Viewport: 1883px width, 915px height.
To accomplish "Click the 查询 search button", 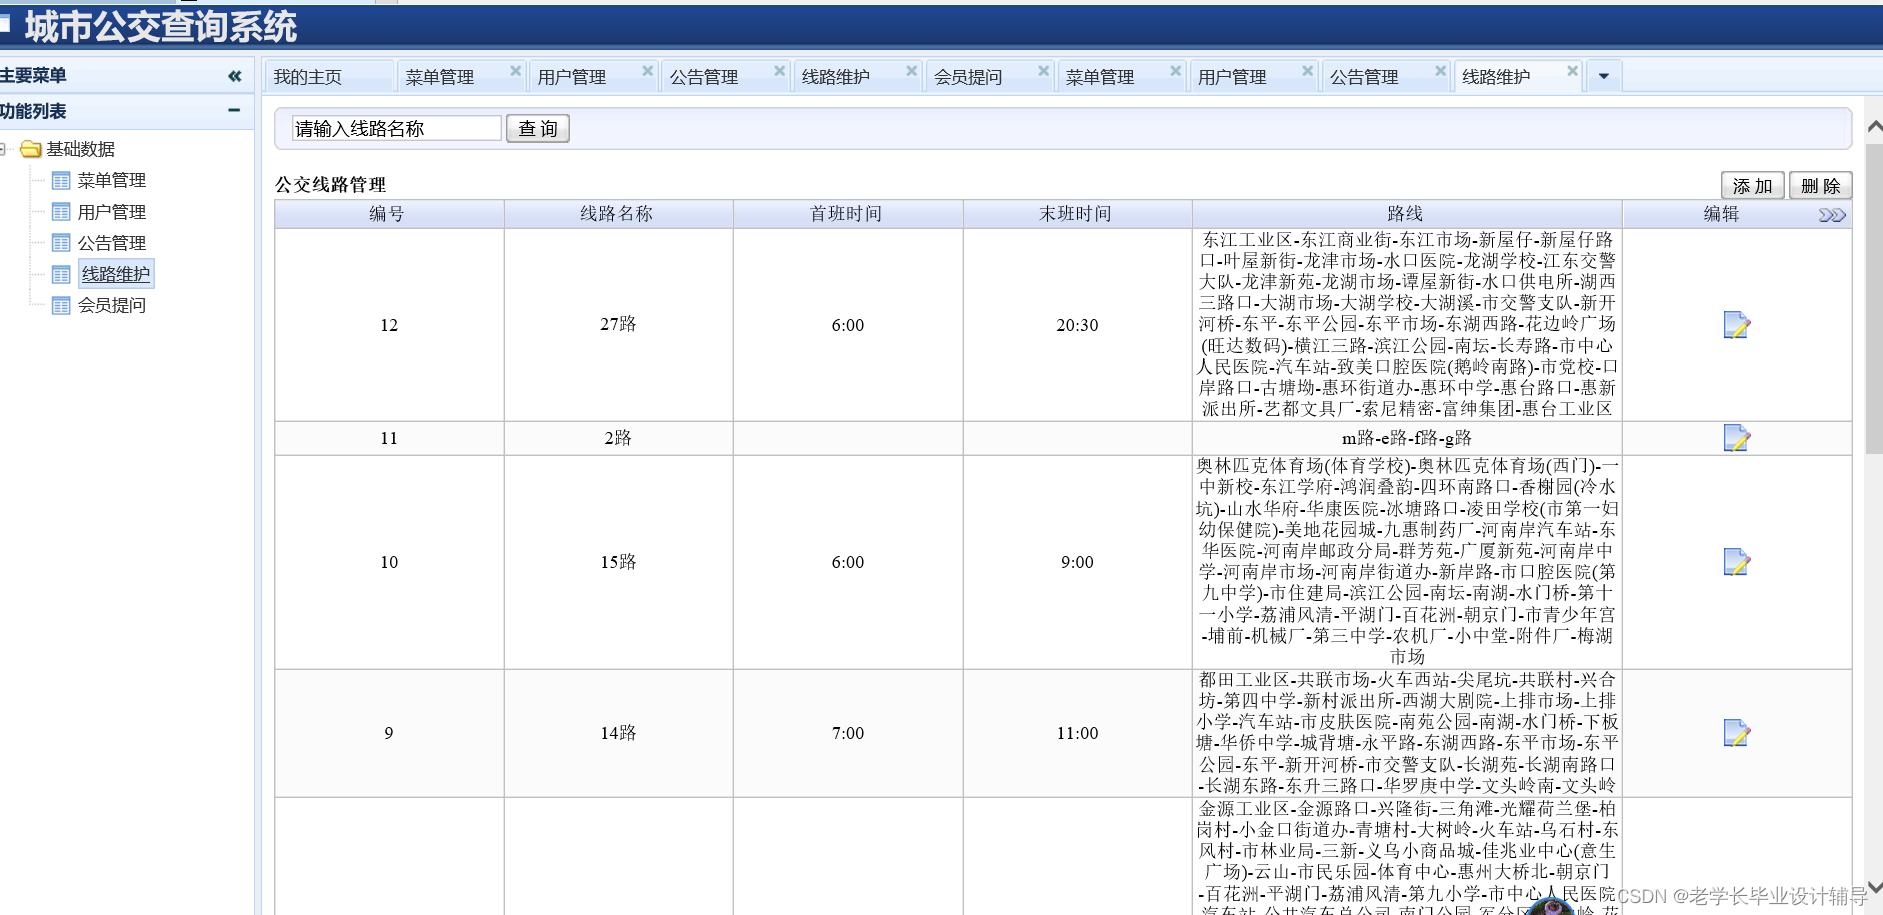I will (x=537, y=128).
